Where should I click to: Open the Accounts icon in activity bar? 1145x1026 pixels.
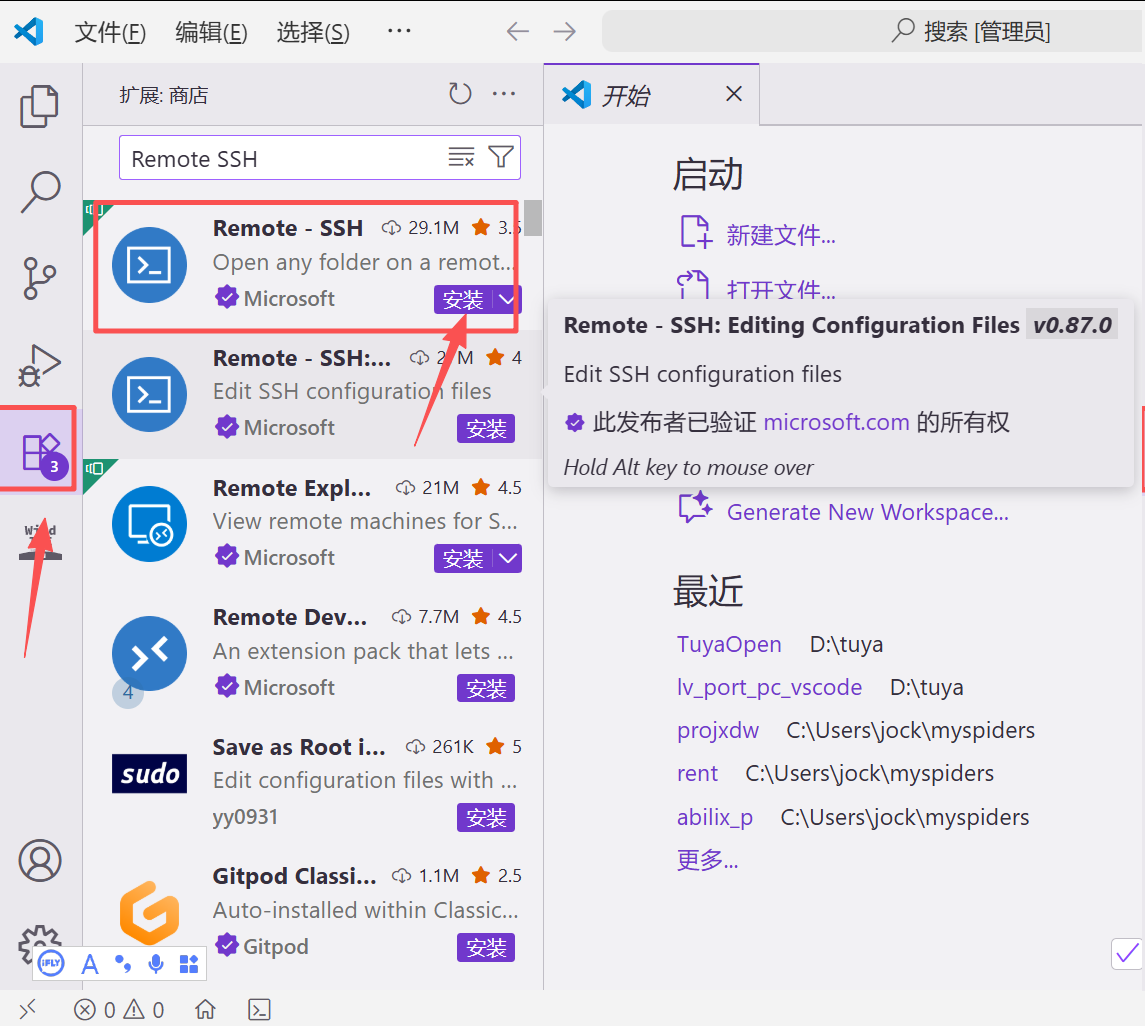pyautogui.click(x=39, y=860)
